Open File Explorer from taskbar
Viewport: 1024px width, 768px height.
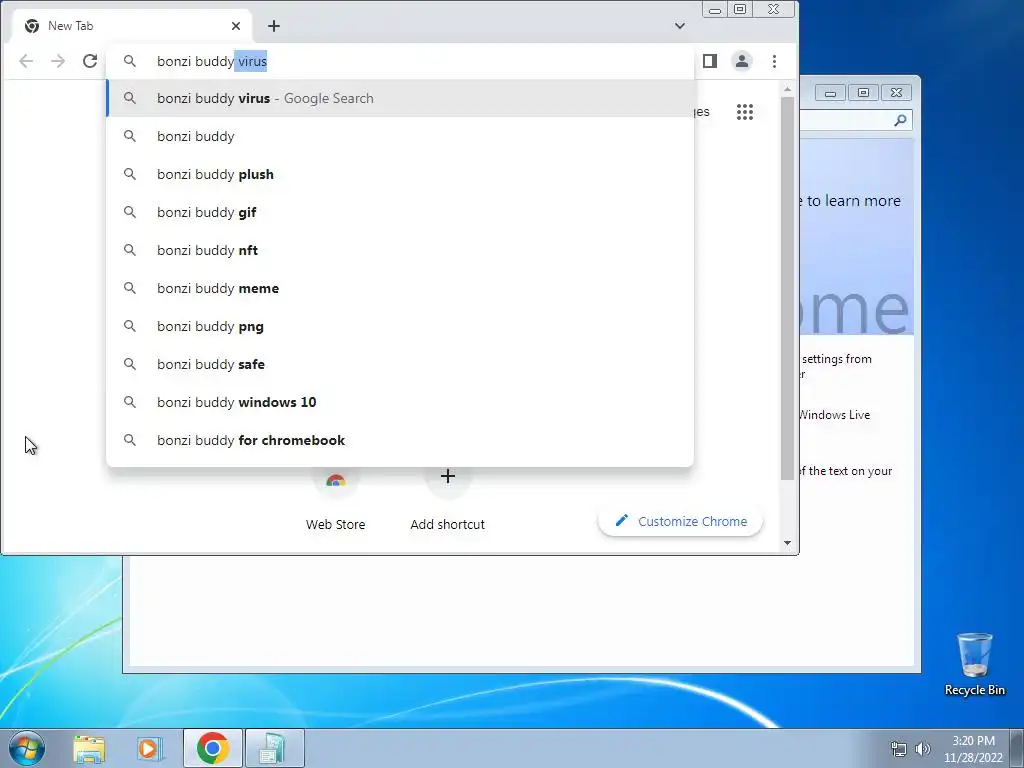pyautogui.click(x=89, y=749)
